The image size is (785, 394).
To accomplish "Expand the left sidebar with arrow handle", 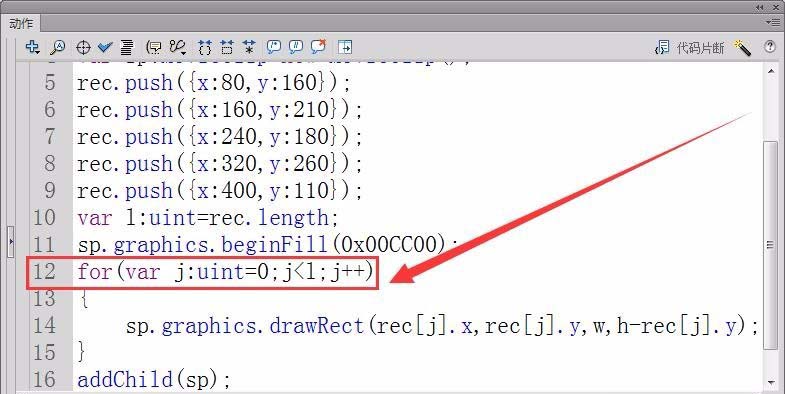I will coord(11,241).
